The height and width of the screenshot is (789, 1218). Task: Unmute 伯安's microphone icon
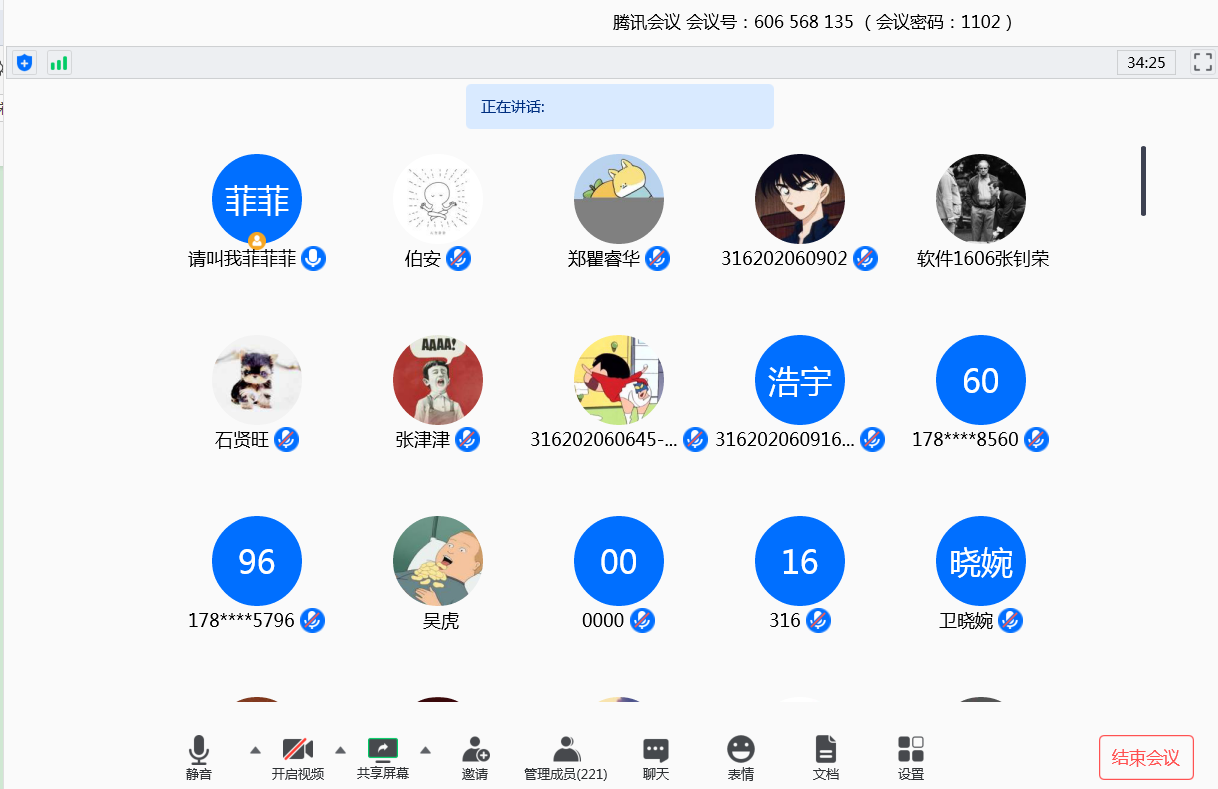point(458,258)
